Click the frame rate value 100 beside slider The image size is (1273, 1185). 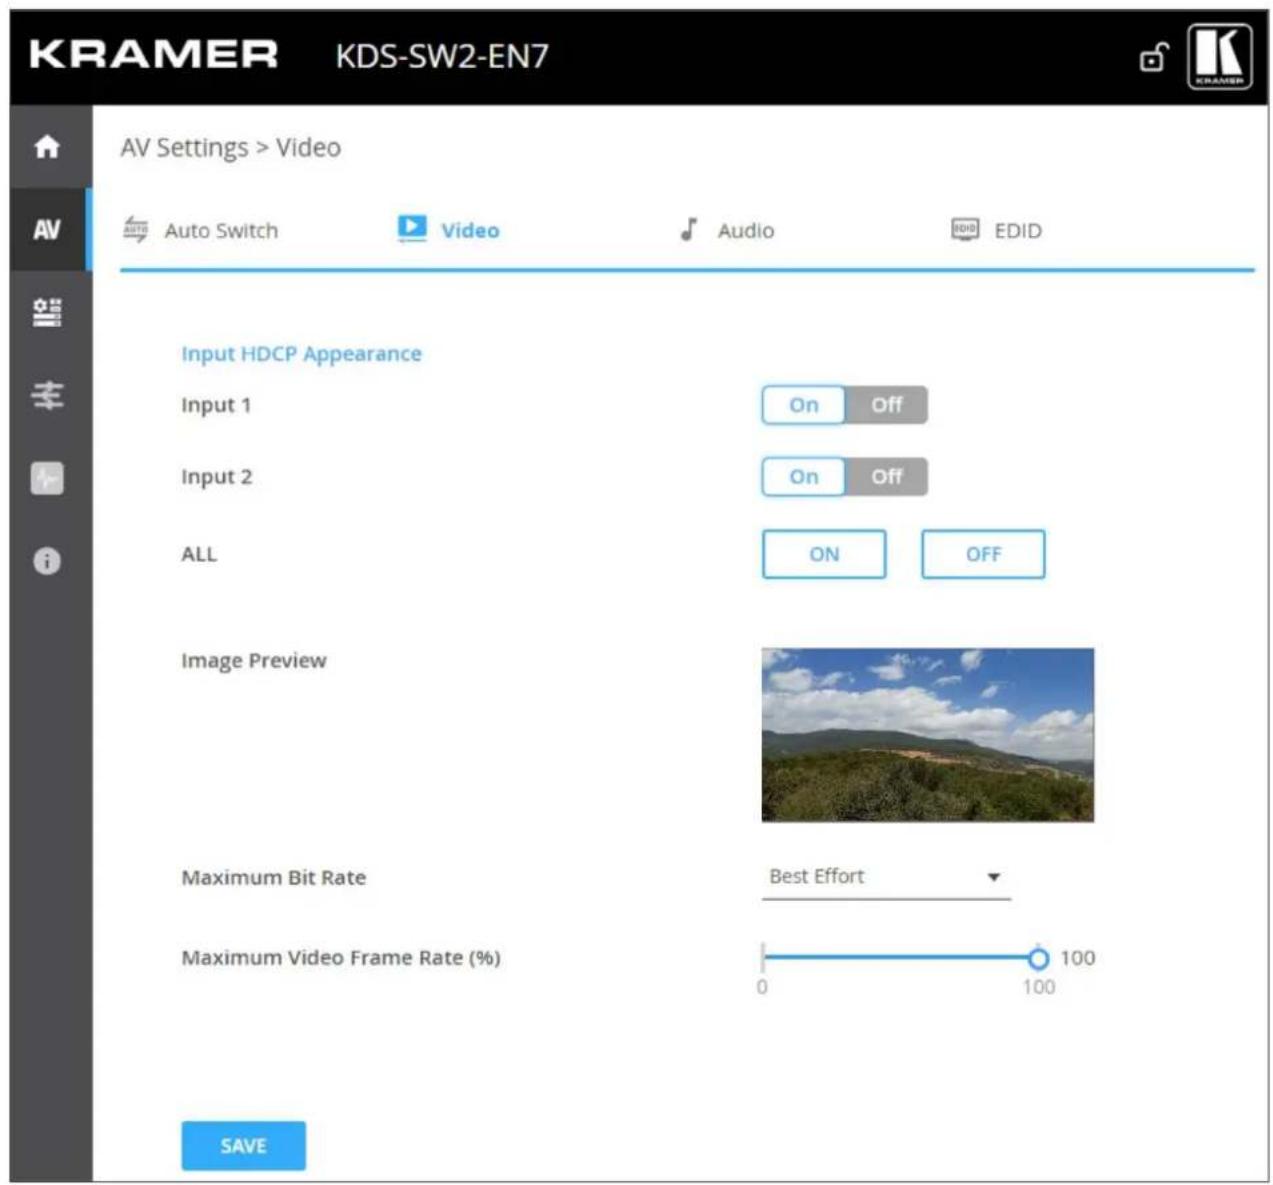pos(1078,957)
